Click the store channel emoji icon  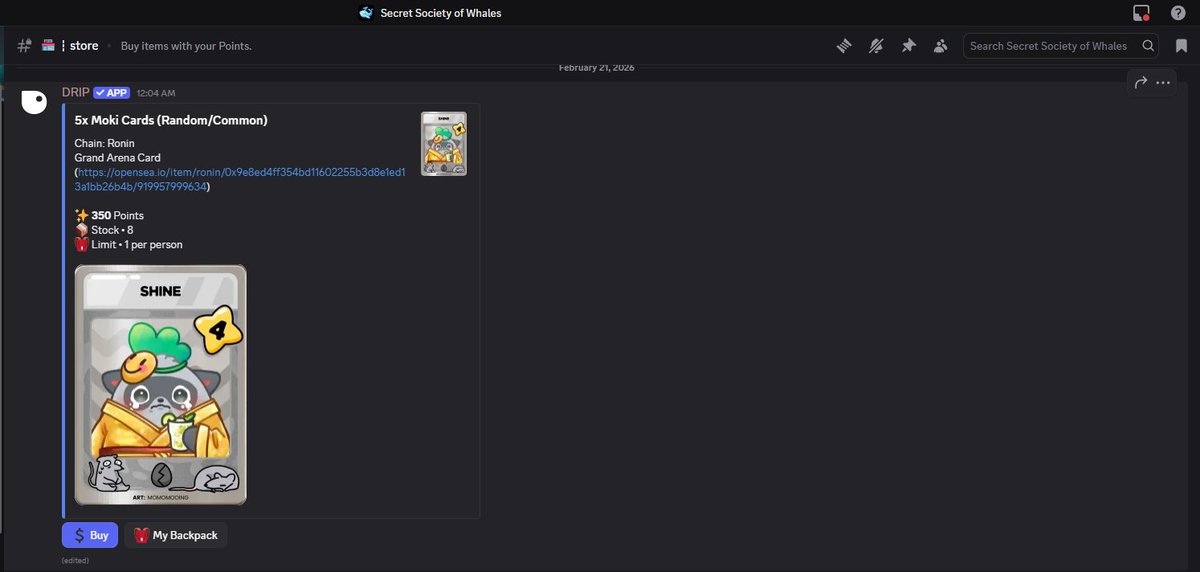[48, 46]
